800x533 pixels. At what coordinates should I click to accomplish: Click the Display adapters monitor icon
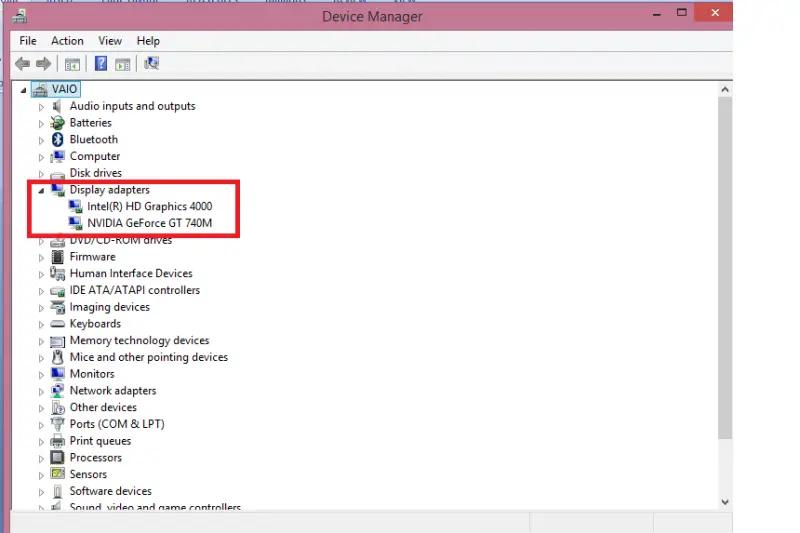58,190
